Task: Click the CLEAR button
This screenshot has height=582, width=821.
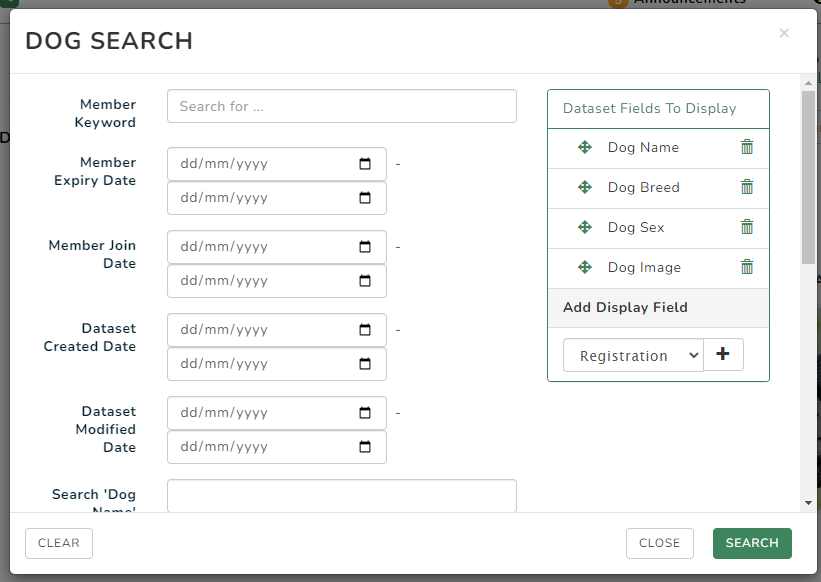Action: point(59,543)
